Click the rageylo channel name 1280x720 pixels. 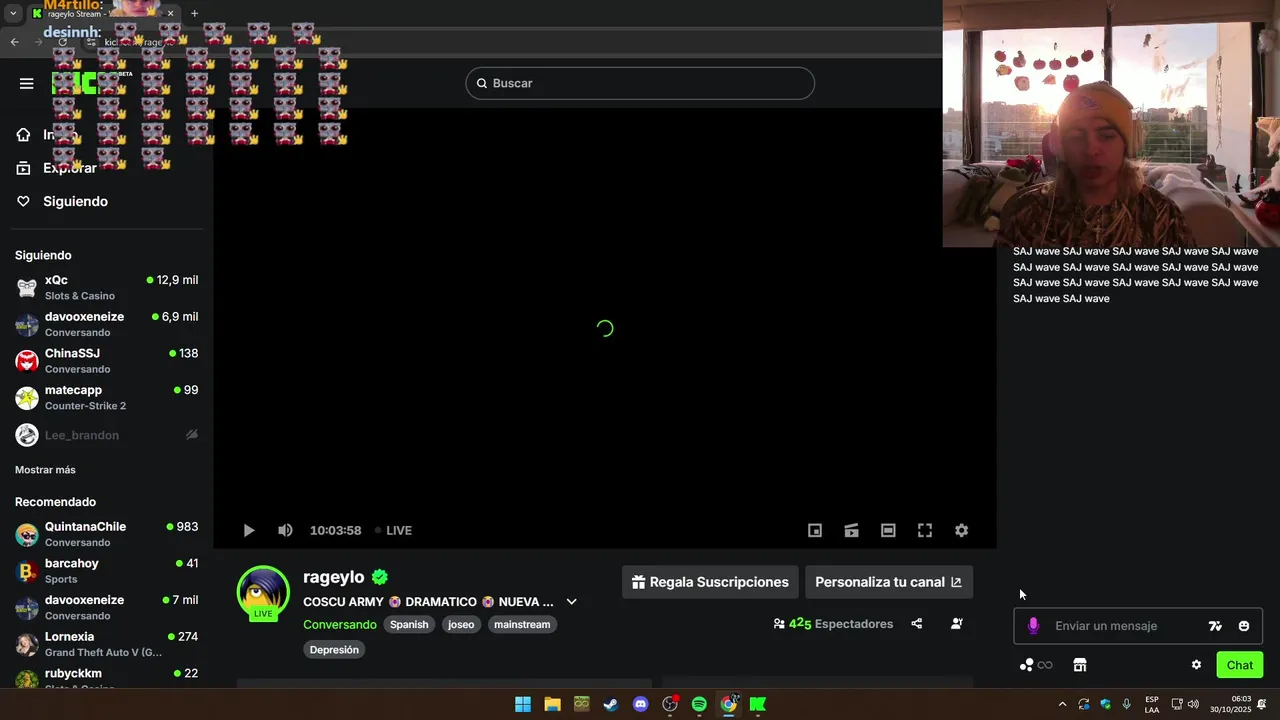(334, 577)
